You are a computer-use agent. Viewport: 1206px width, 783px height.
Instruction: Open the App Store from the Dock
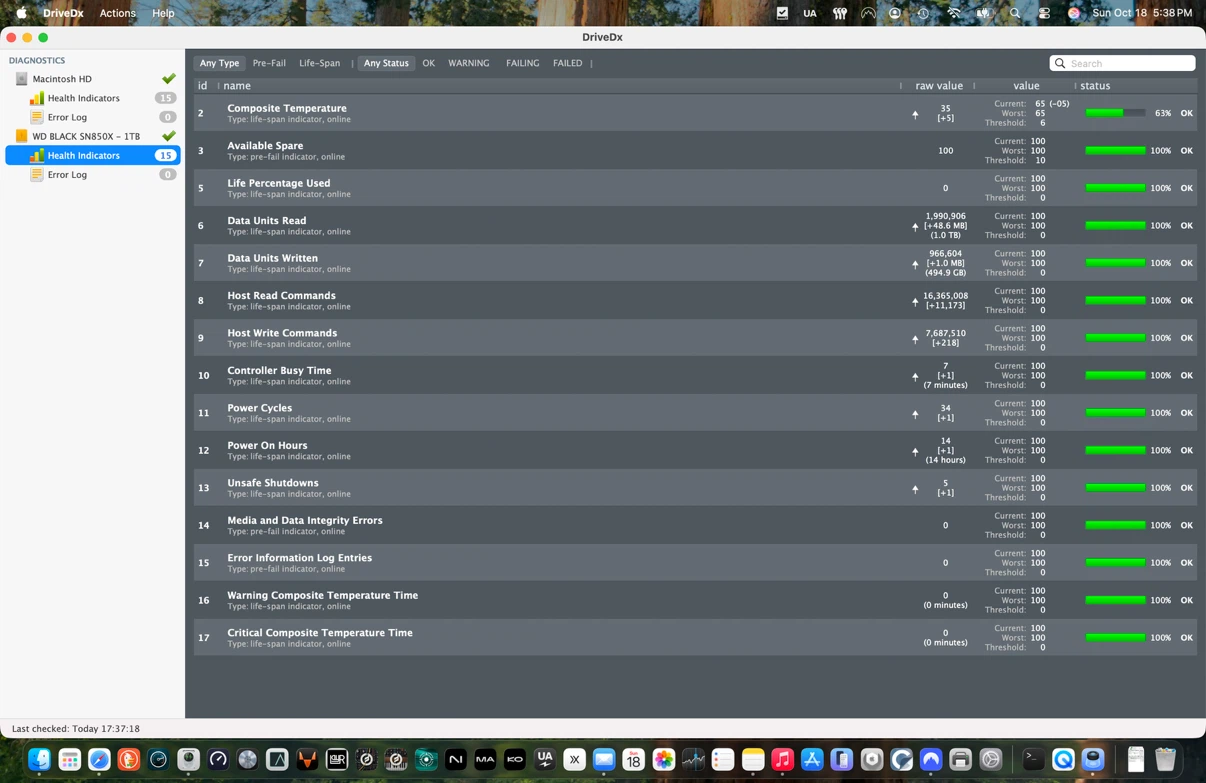tap(812, 760)
